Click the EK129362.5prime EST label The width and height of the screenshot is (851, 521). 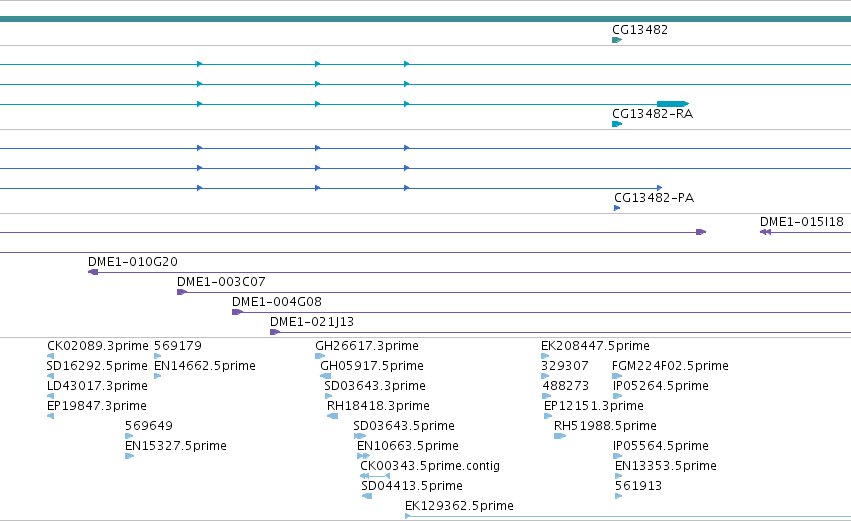tap(459, 506)
